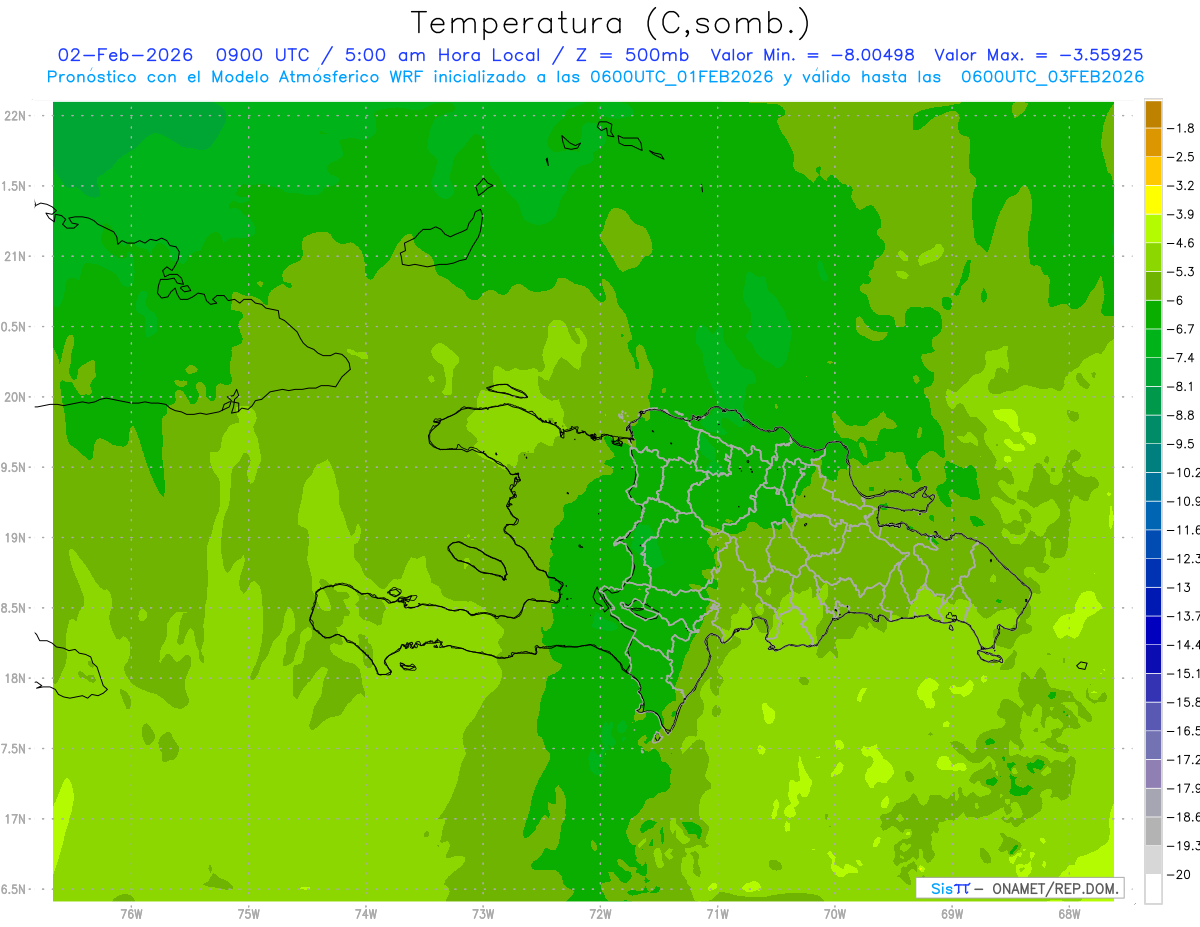Click the '73W' longitude axis label
1200x927 pixels.
pyautogui.click(x=483, y=914)
